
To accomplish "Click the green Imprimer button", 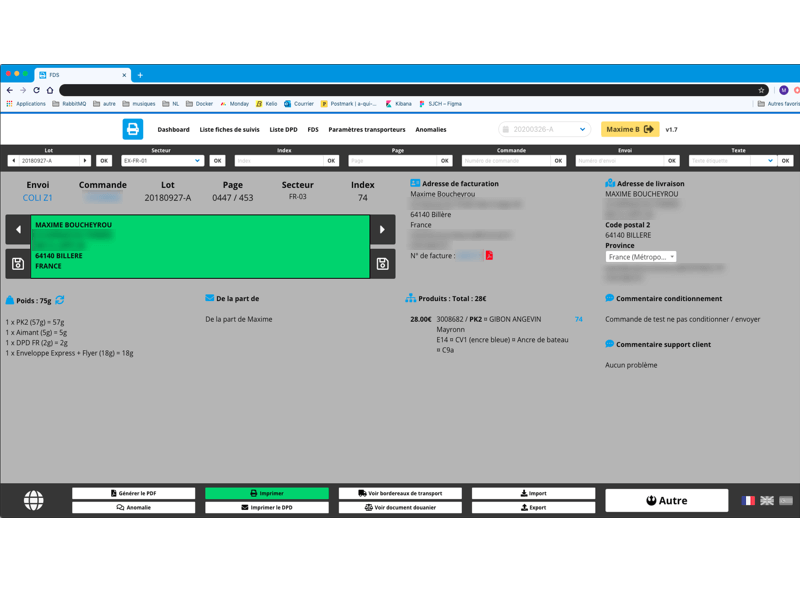I will 267,493.
